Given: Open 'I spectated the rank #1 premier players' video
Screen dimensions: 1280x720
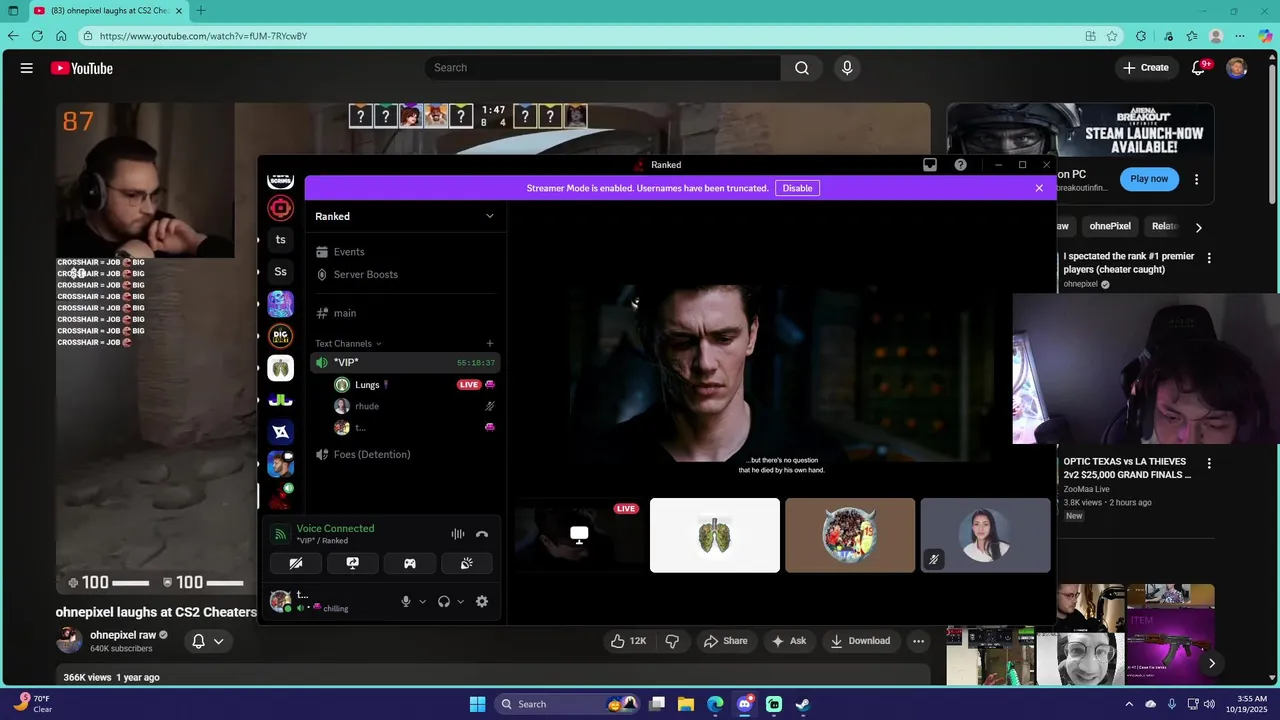Looking at the screenshot, I should 1128,263.
